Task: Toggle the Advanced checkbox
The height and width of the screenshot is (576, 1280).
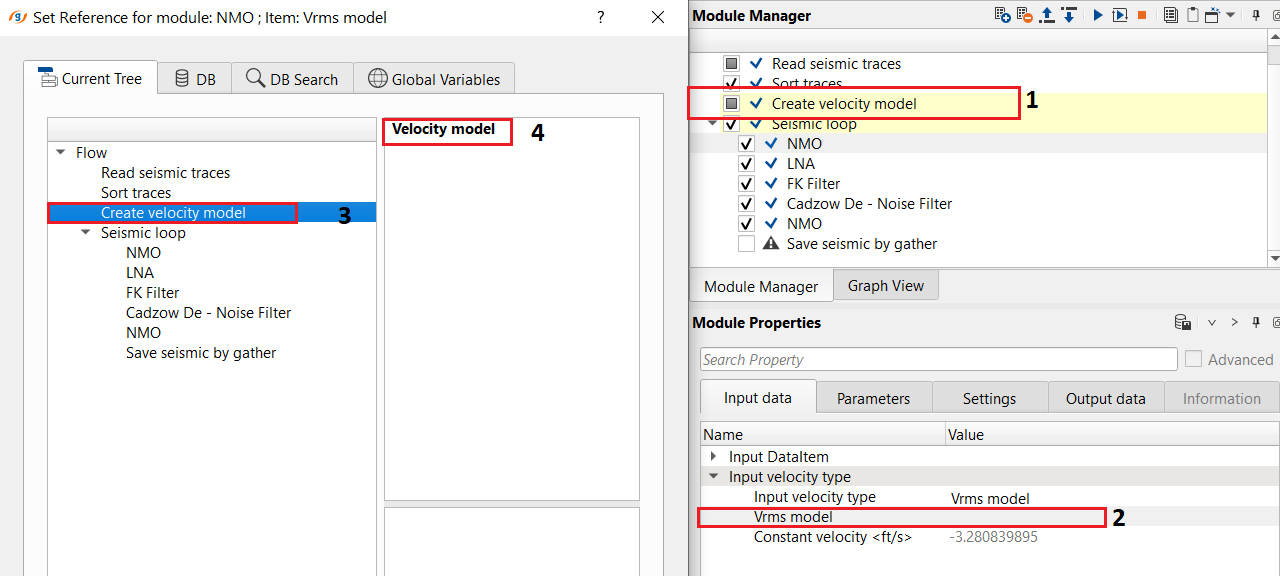Action: pos(1193,359)
